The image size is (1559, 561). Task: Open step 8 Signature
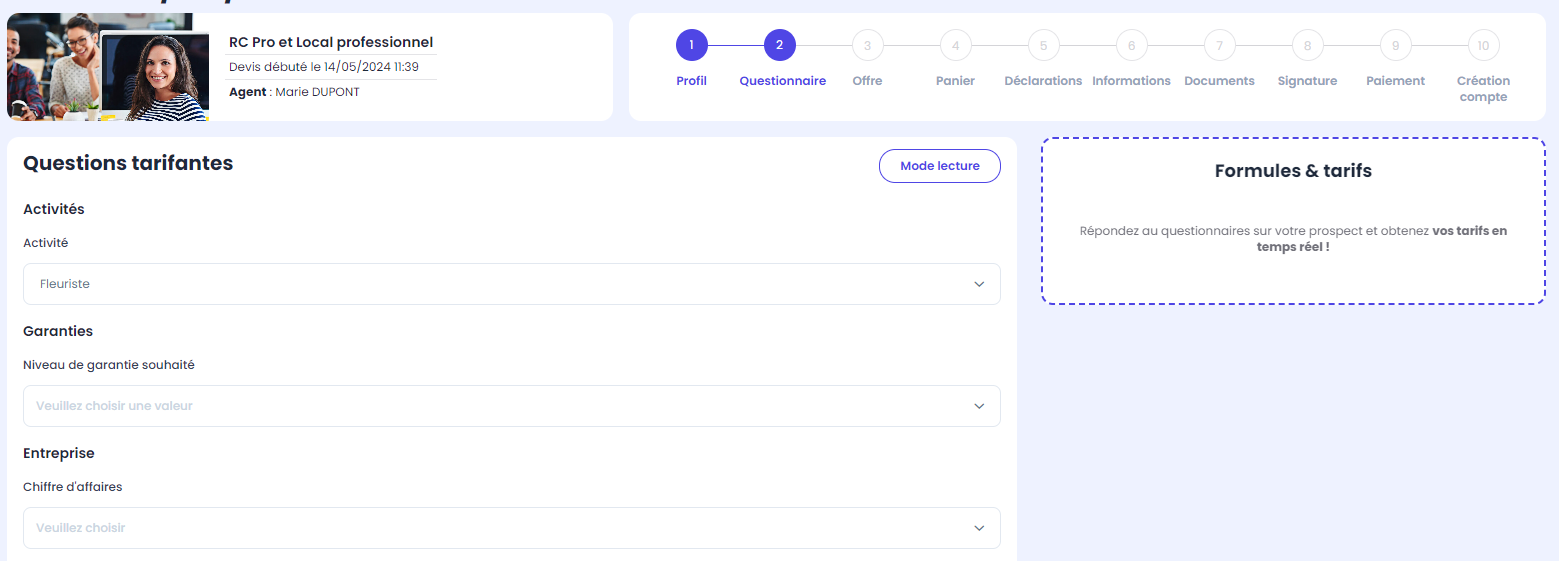click(1307, 45)
